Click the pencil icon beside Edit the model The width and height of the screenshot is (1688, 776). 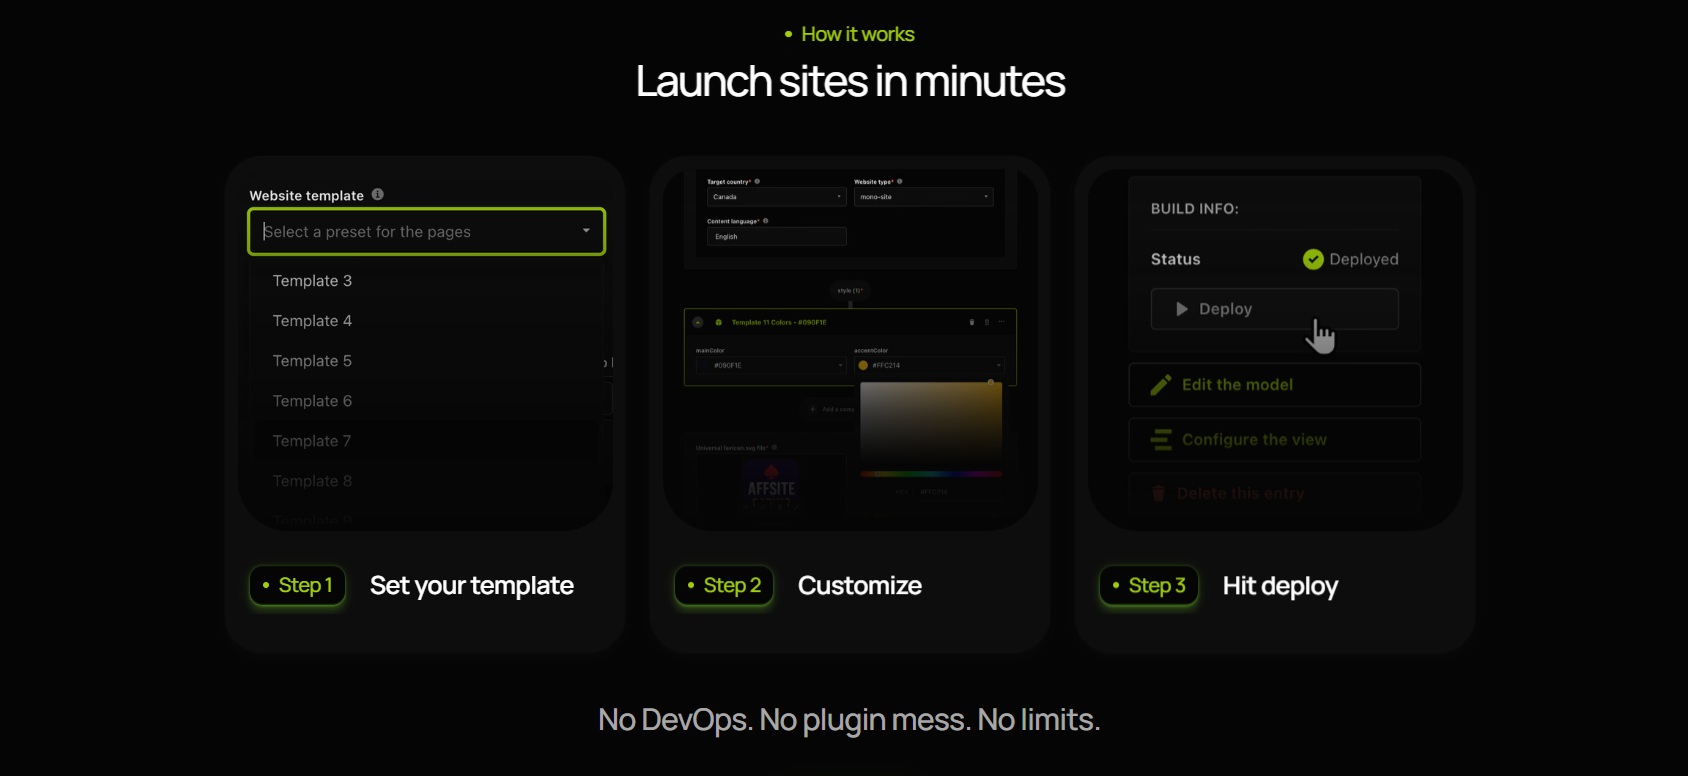point(1161,385)
